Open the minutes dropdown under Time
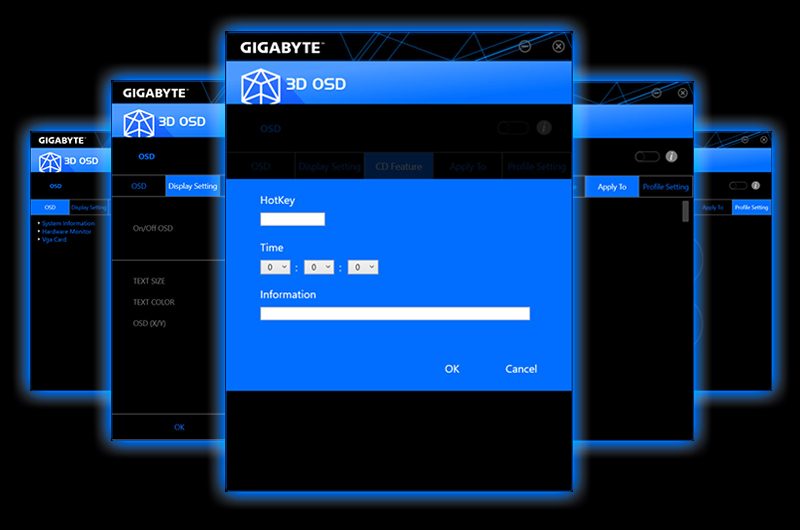The width and height of the screenshot is (800, 530). click(319, 267)
